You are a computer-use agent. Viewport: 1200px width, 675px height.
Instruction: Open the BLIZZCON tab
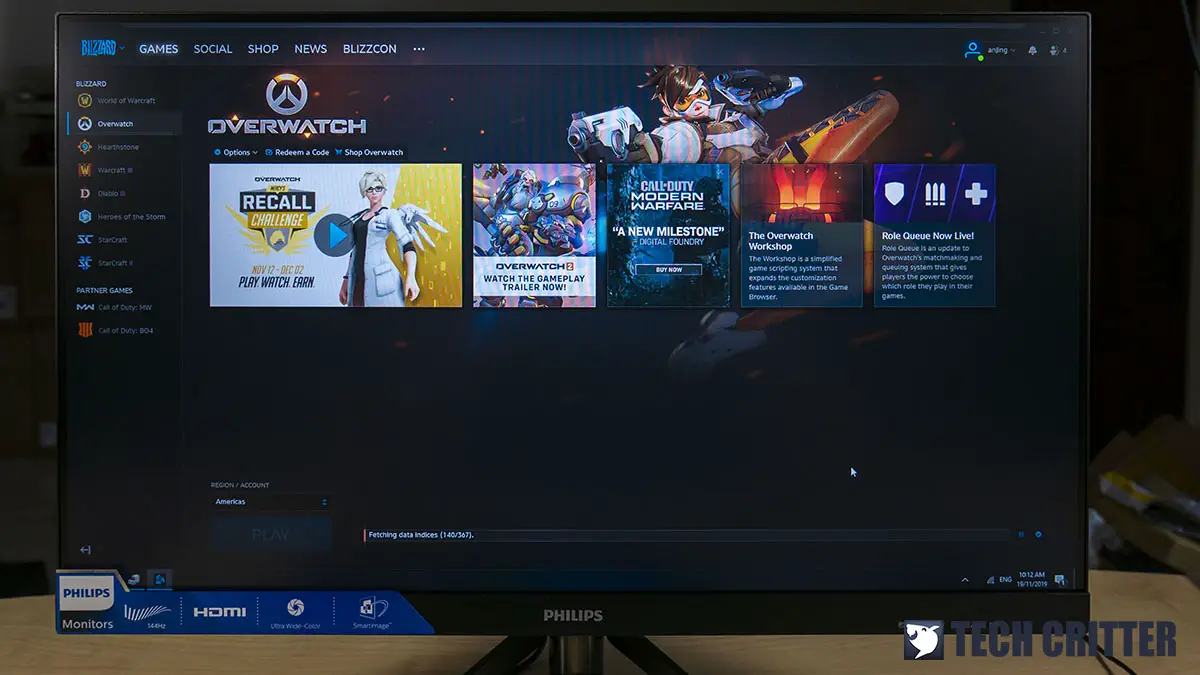pyautogui.click(x=370, y=49)
